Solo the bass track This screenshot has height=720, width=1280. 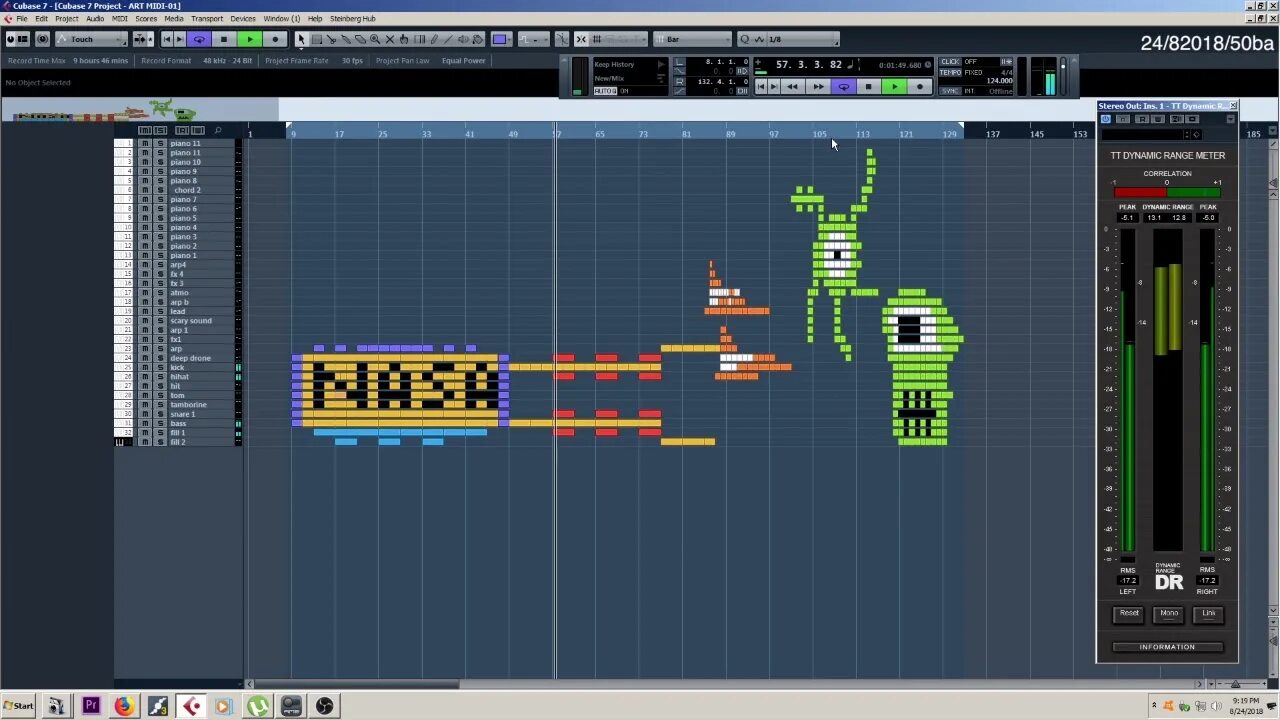click(x=160, y=423)
